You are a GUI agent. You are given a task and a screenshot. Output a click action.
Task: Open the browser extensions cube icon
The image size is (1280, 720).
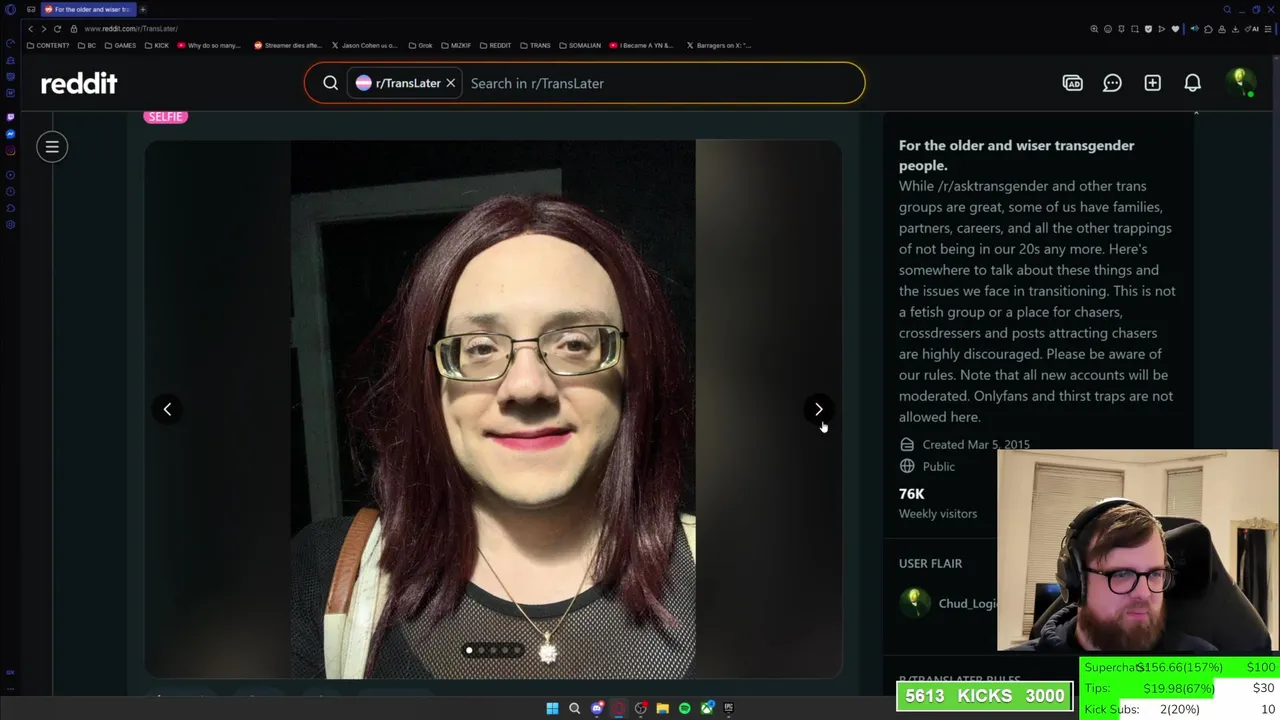pyautogui.click(x=1208, y=29)
